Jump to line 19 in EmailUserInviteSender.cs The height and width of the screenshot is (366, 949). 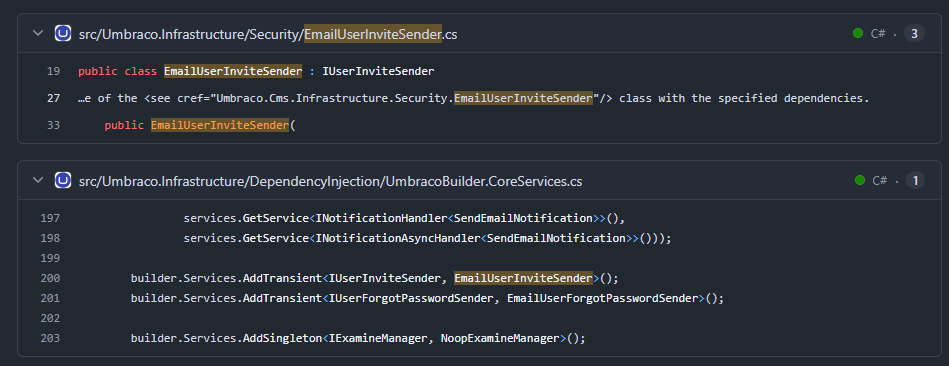(x=53, y=71)
